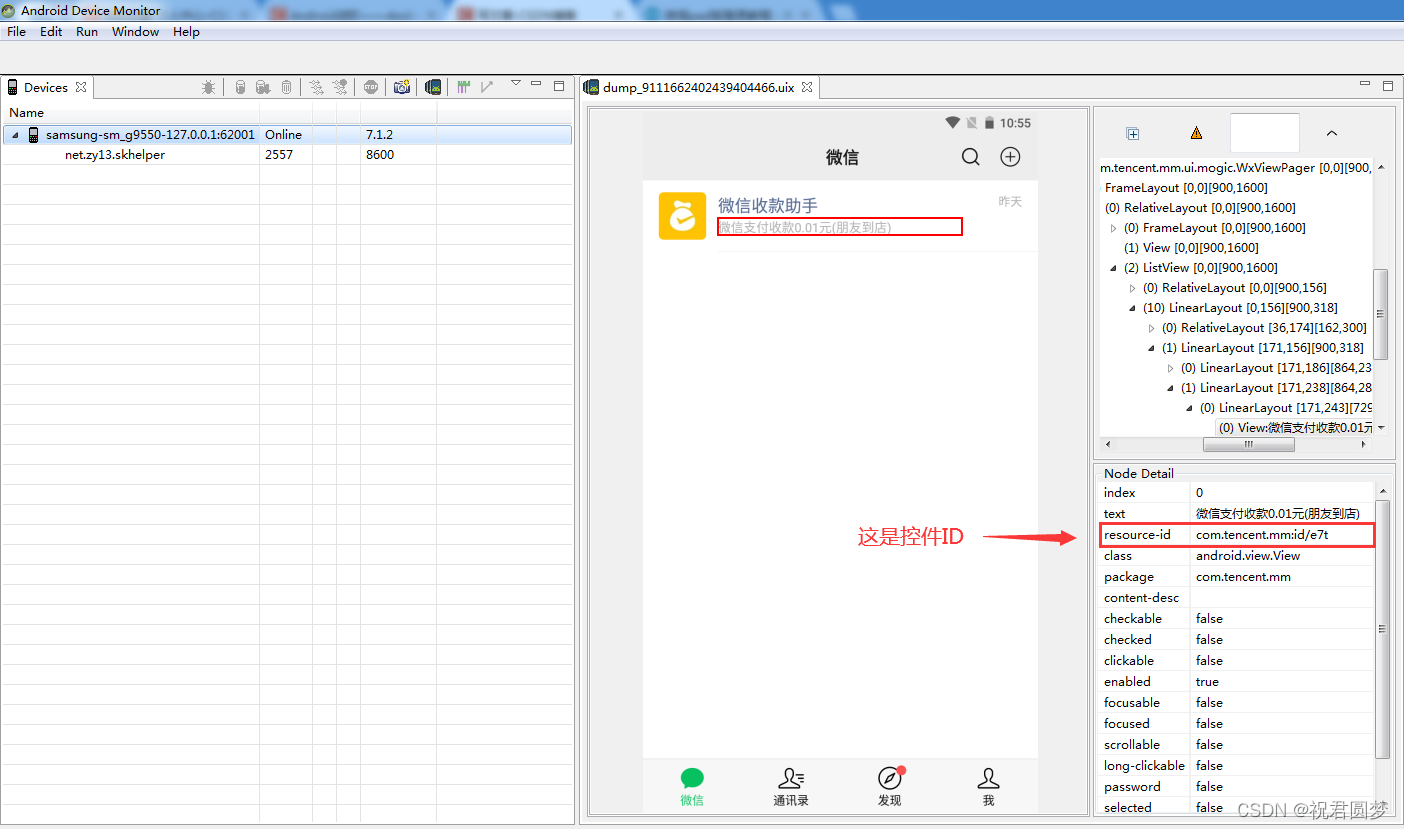Screen dimensions: 1404x829
Task: Click the 微信收款助手 yellow avatar
Action: click(x=683, y=216)
